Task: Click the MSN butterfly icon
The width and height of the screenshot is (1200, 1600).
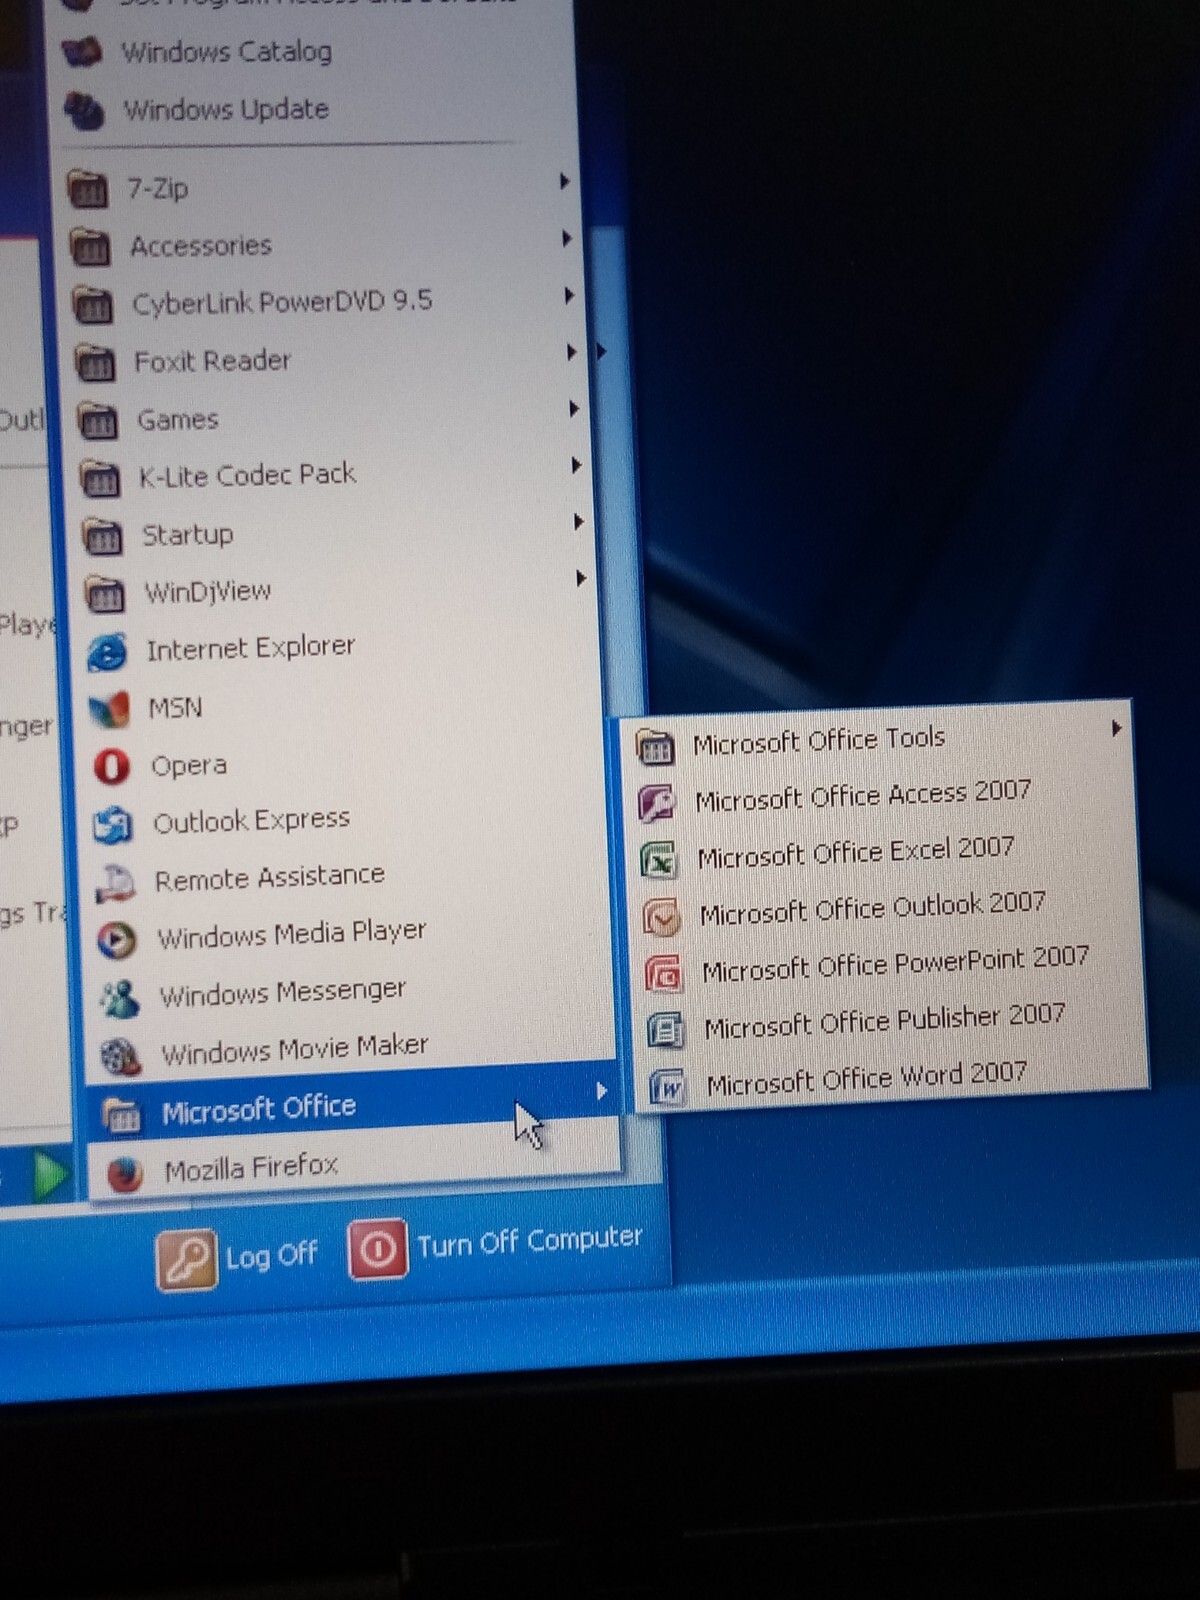Action: (x=109, y=710)
